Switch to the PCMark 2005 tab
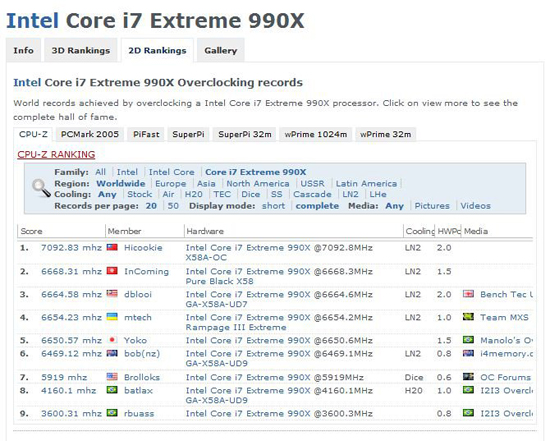The image size is (550, 441). click(x=90, y=134)
